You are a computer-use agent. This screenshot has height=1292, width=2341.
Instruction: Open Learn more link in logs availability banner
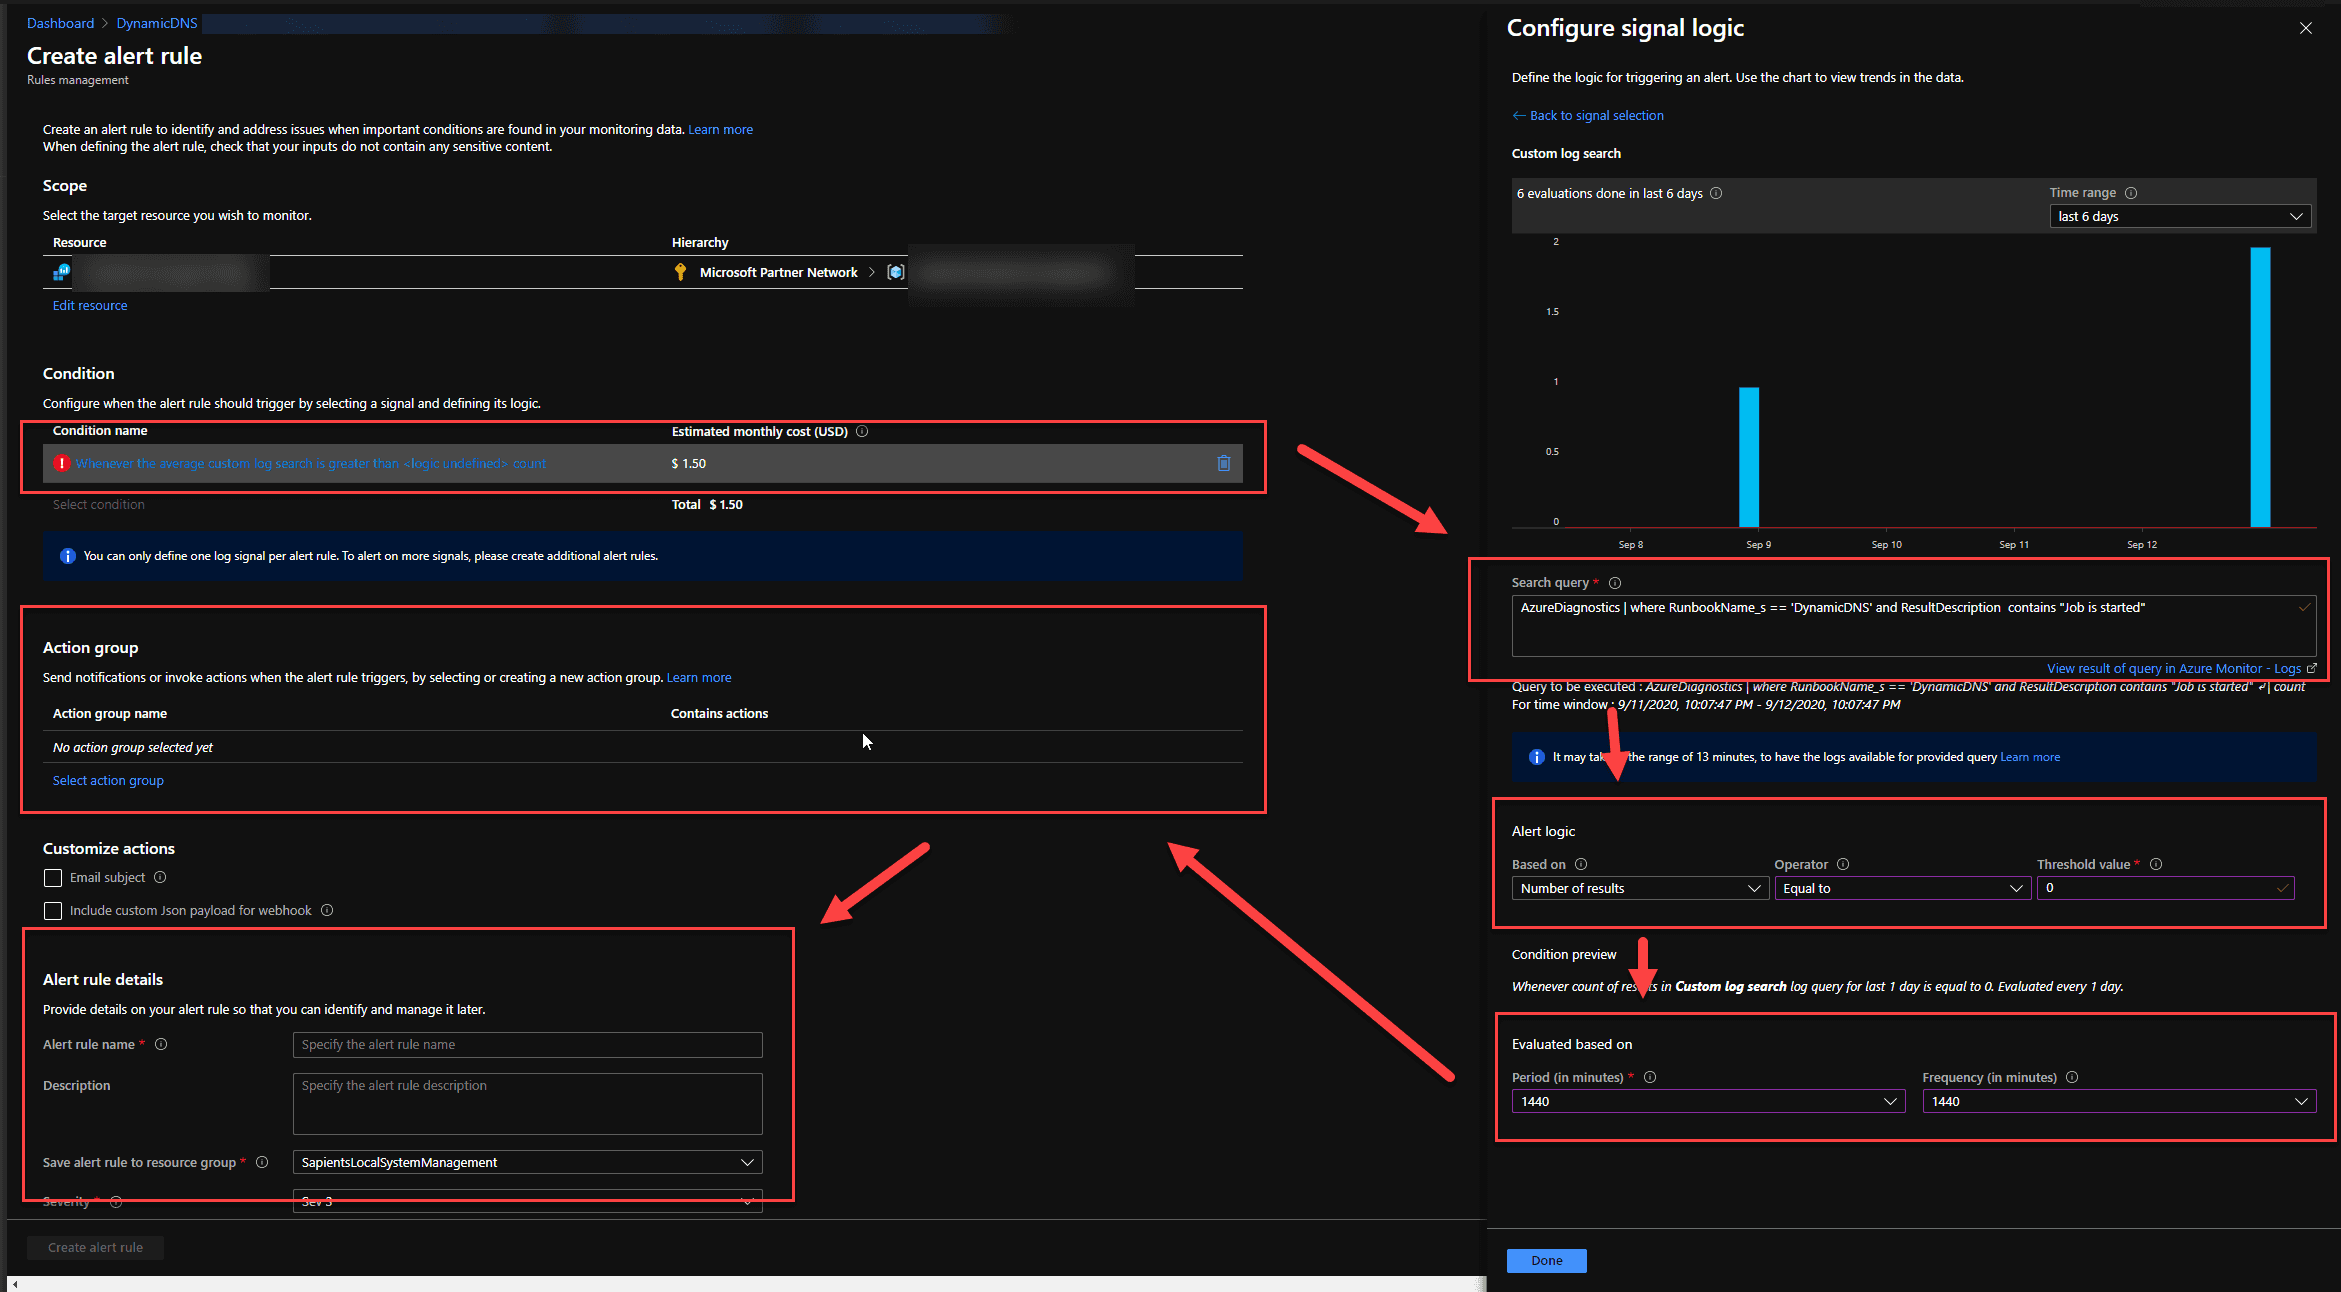tap(2030, 757)
